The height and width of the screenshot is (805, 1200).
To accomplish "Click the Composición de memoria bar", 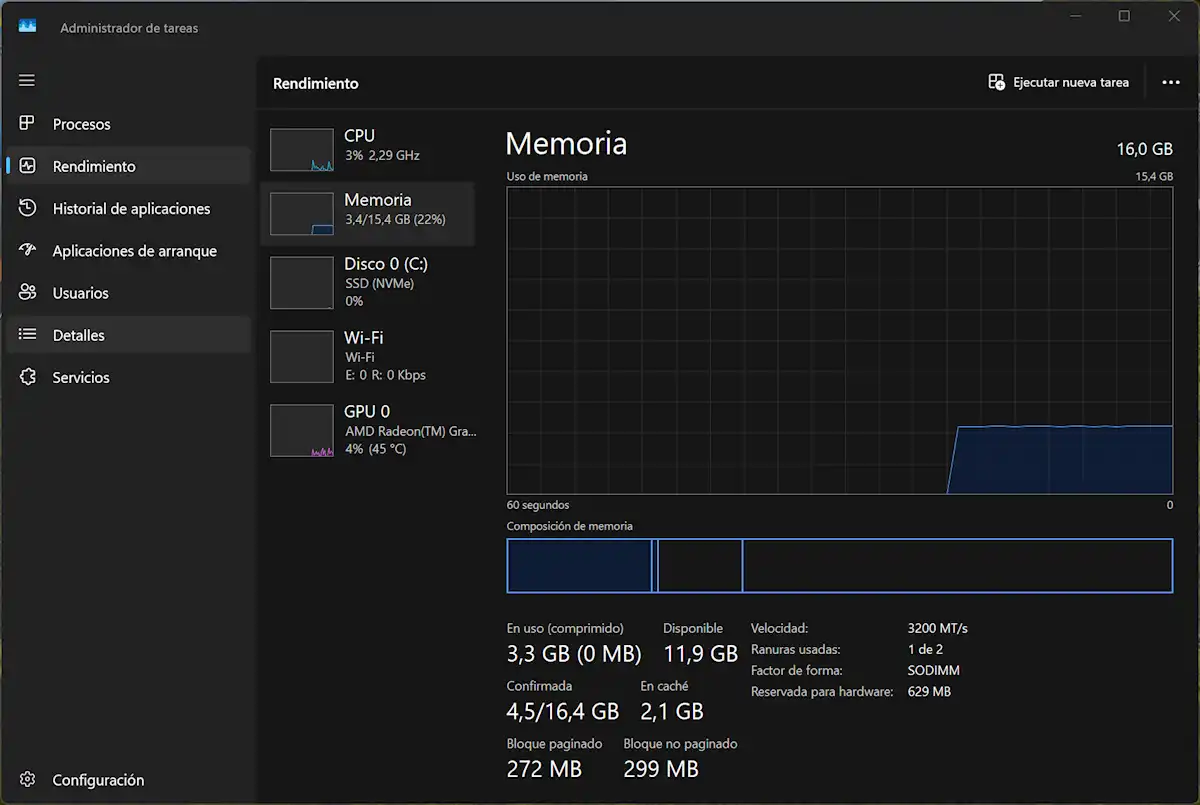I will [839, 566].
